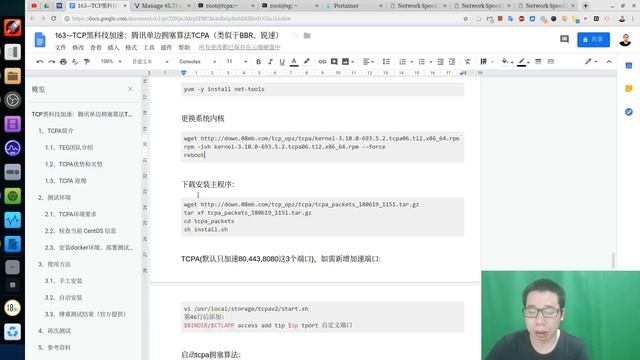The height and width of the screenshot is (360, 640).
Task: Open the paragraph style dropdown
Action: tap(150, 62)
